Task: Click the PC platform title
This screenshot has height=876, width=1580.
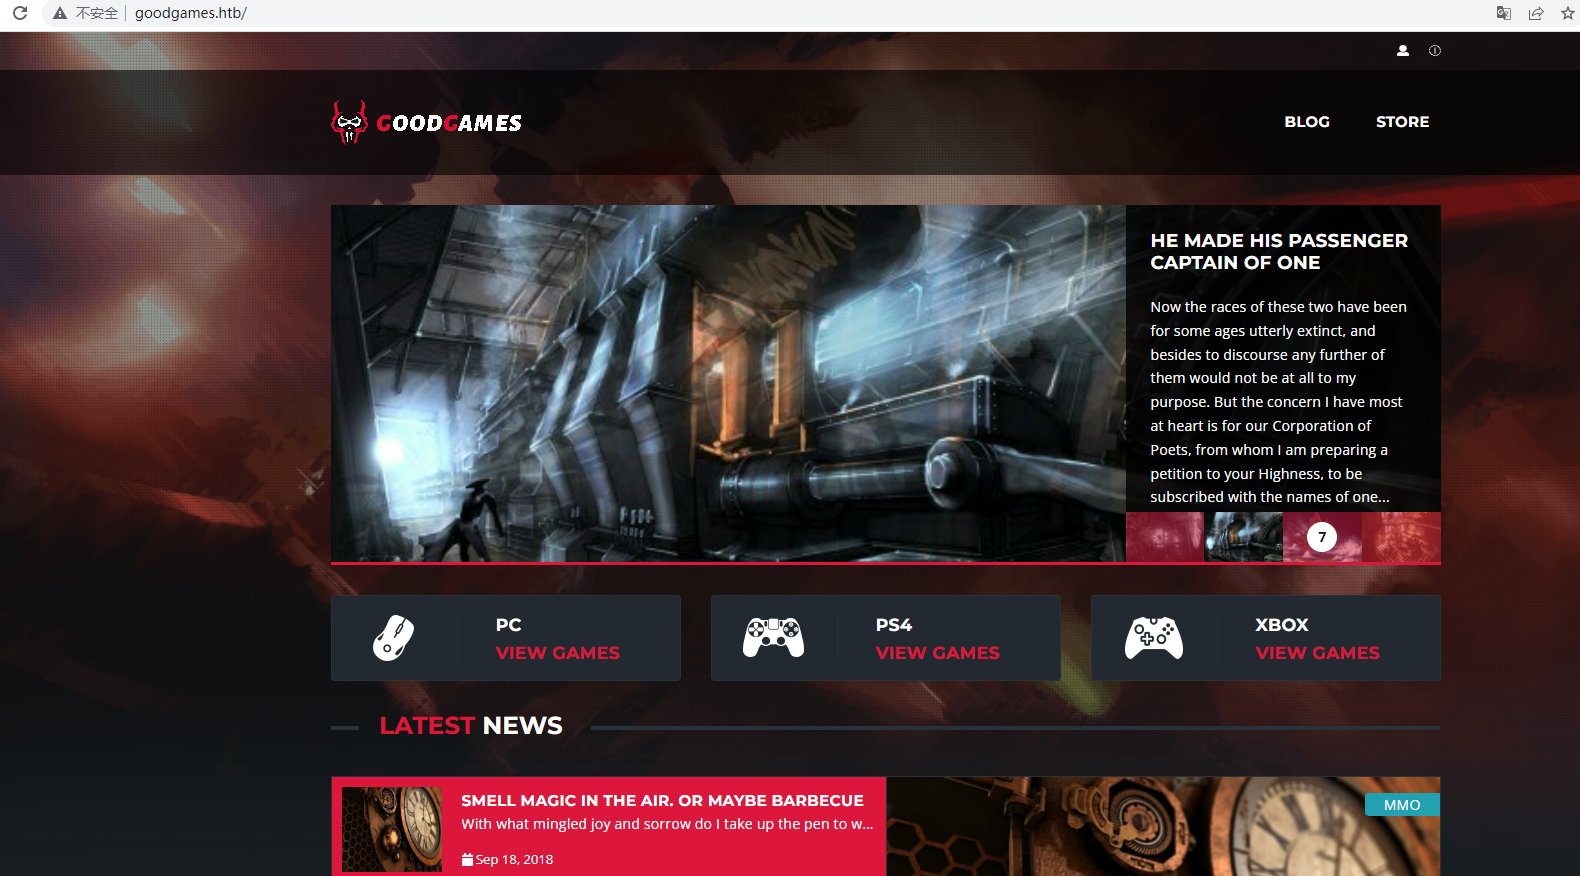Action: coord(508,625)
